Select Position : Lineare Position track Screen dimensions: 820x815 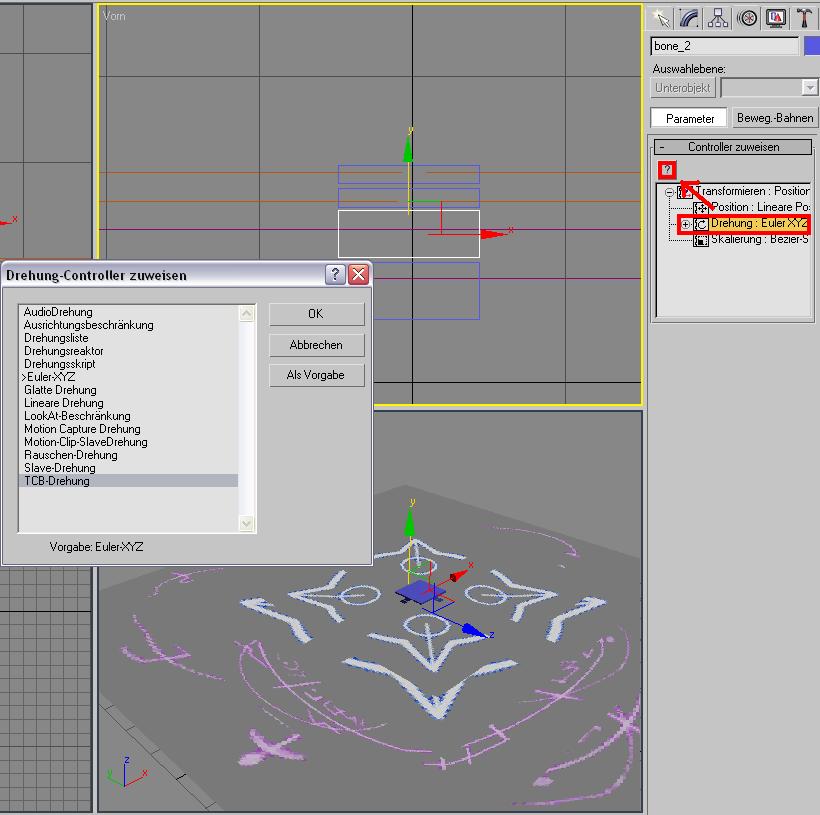pyautogui.click(x=760, y=207)
